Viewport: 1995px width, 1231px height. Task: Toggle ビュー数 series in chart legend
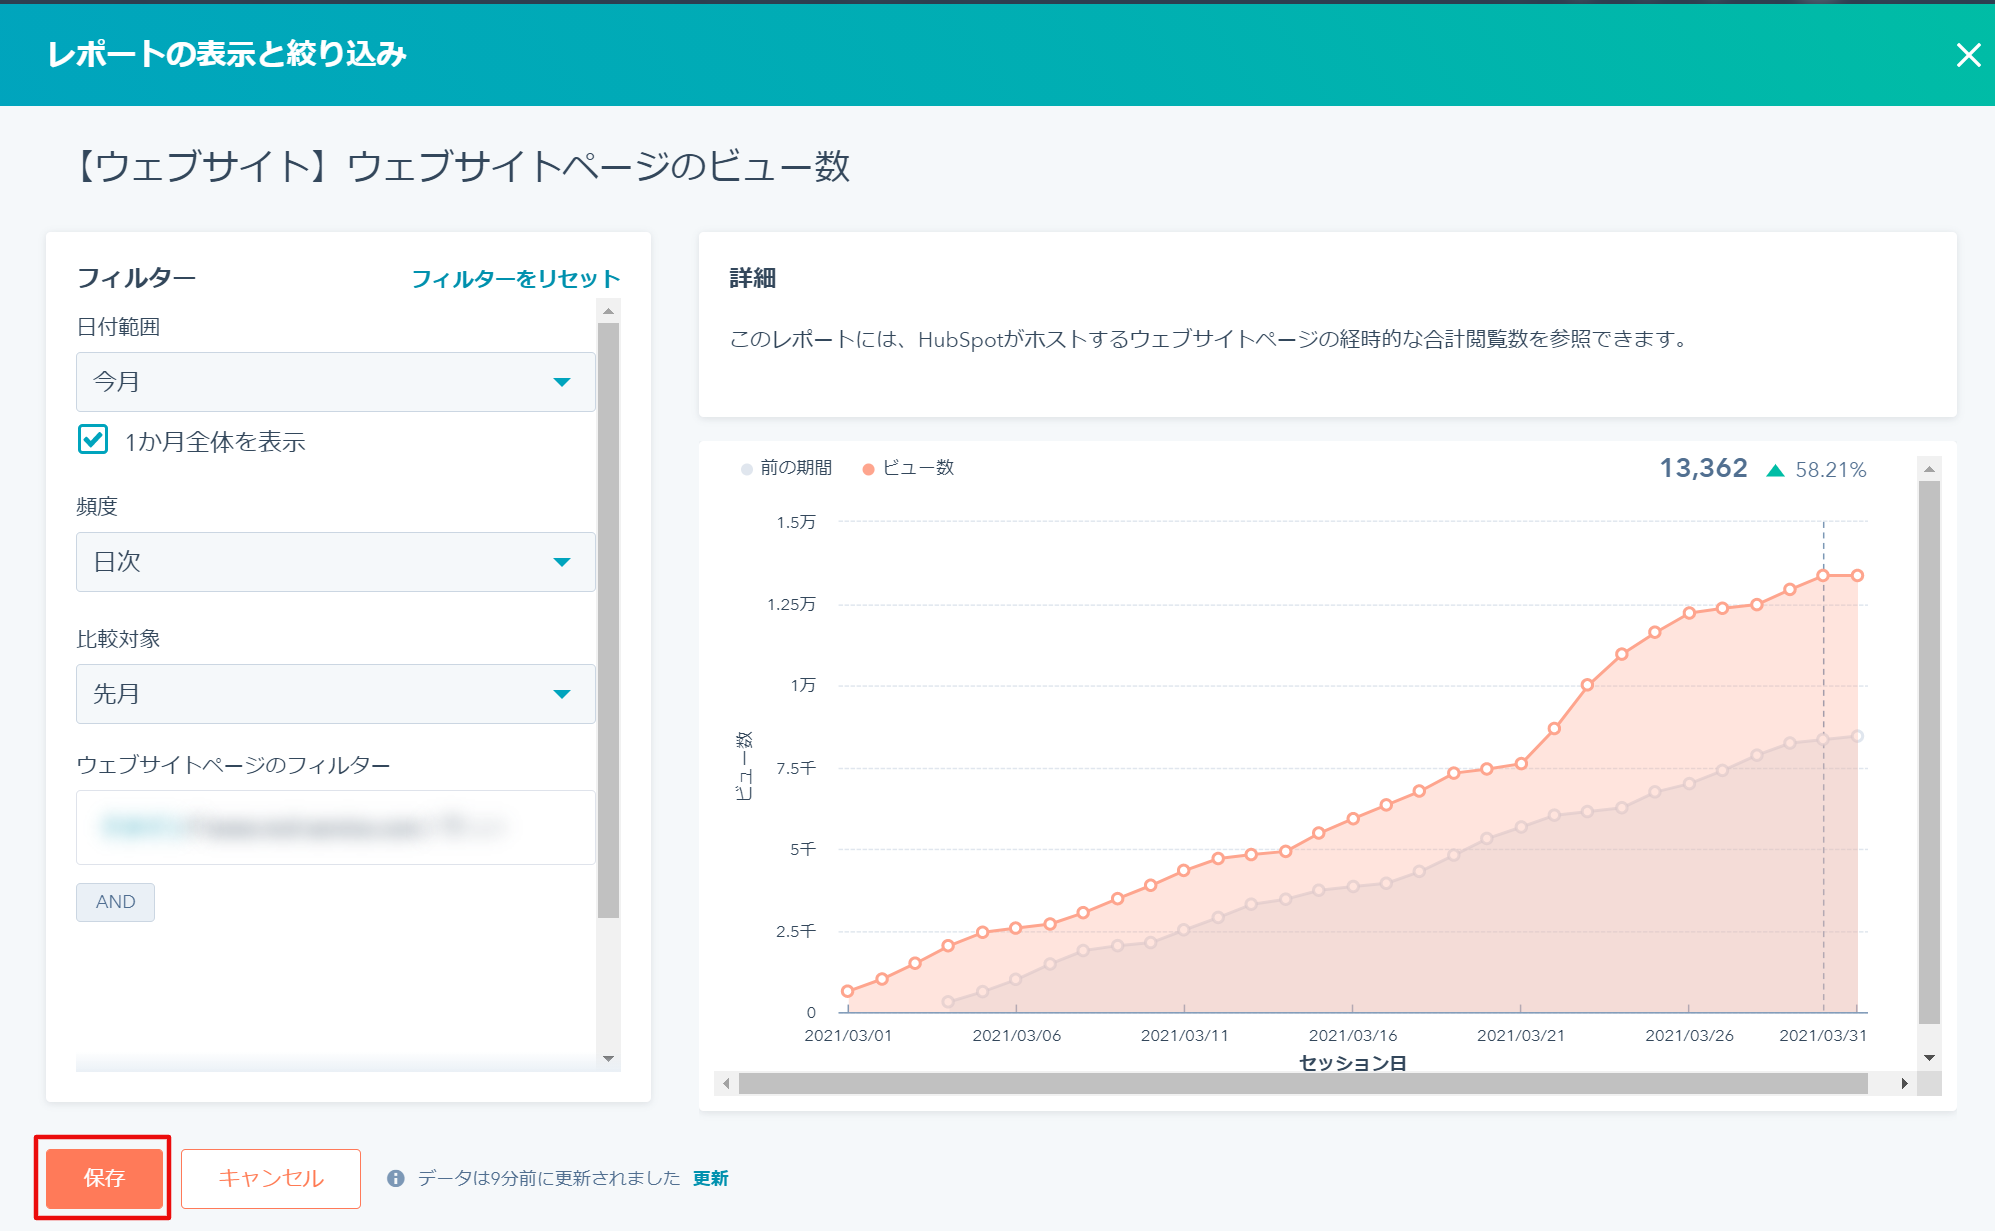[x=908, y=468]
